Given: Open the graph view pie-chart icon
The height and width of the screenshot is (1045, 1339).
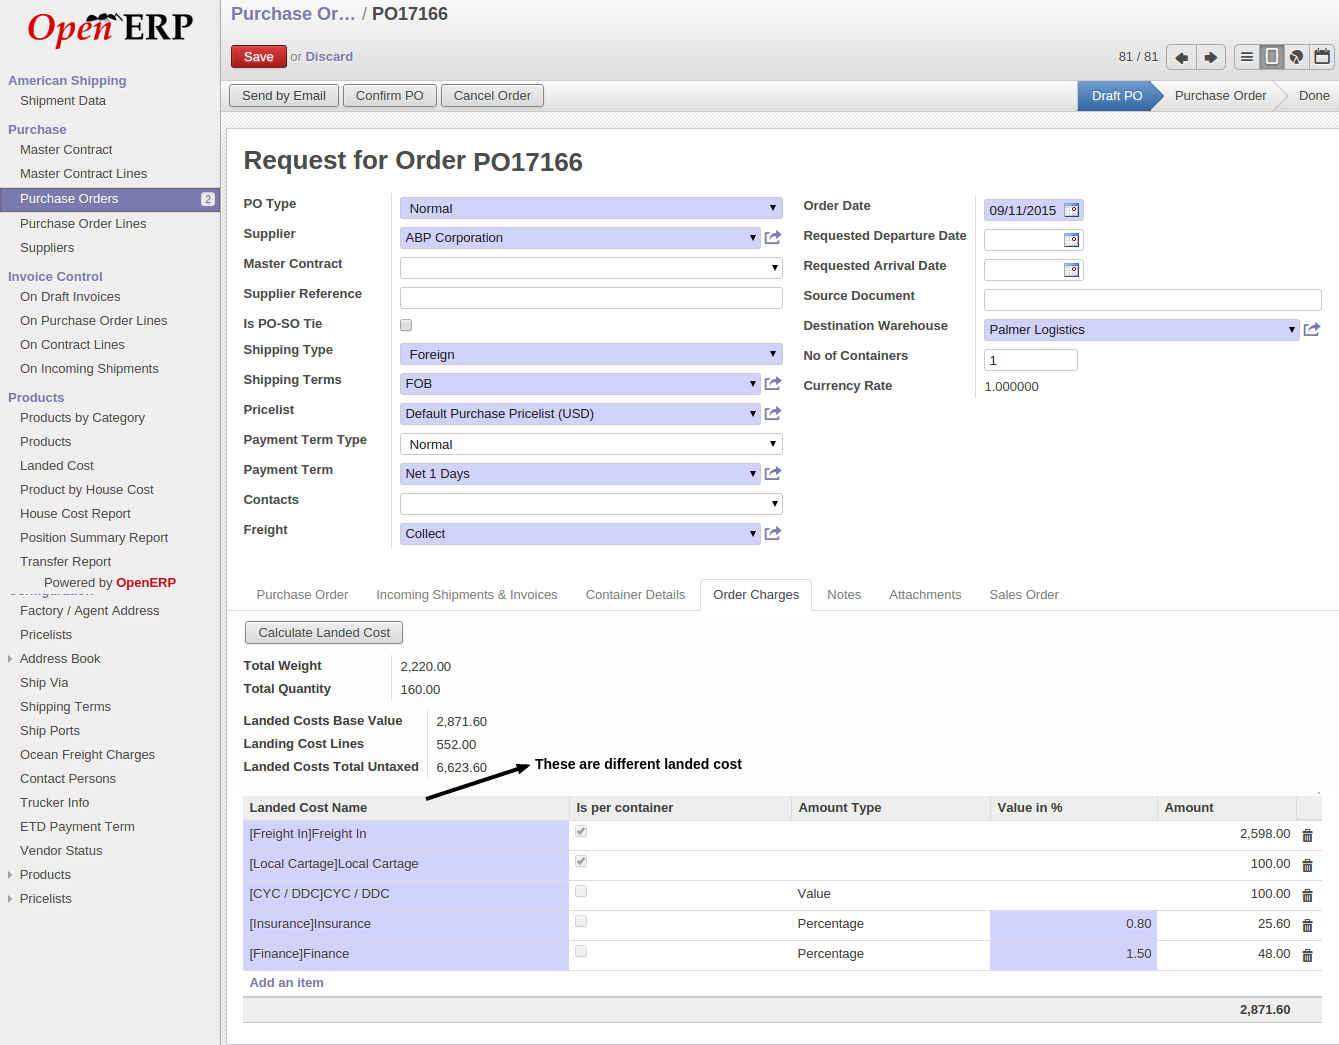Looking at the screenshot, I should (x=1297, y=57).
